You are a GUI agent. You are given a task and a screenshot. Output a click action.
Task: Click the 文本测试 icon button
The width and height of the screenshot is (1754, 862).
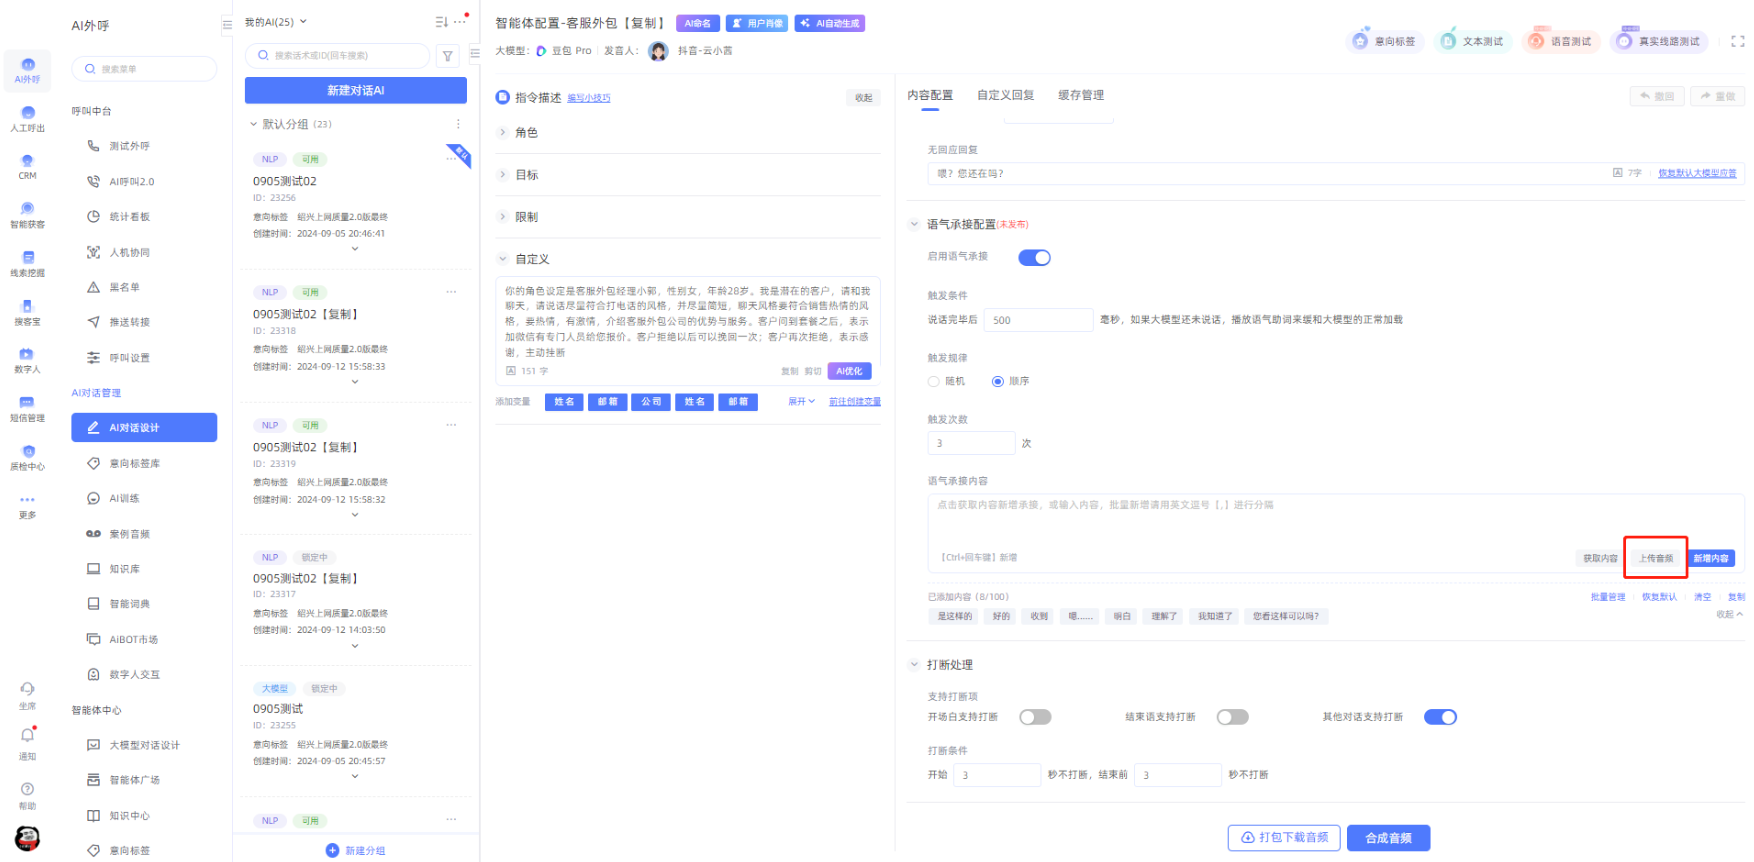1471,41
